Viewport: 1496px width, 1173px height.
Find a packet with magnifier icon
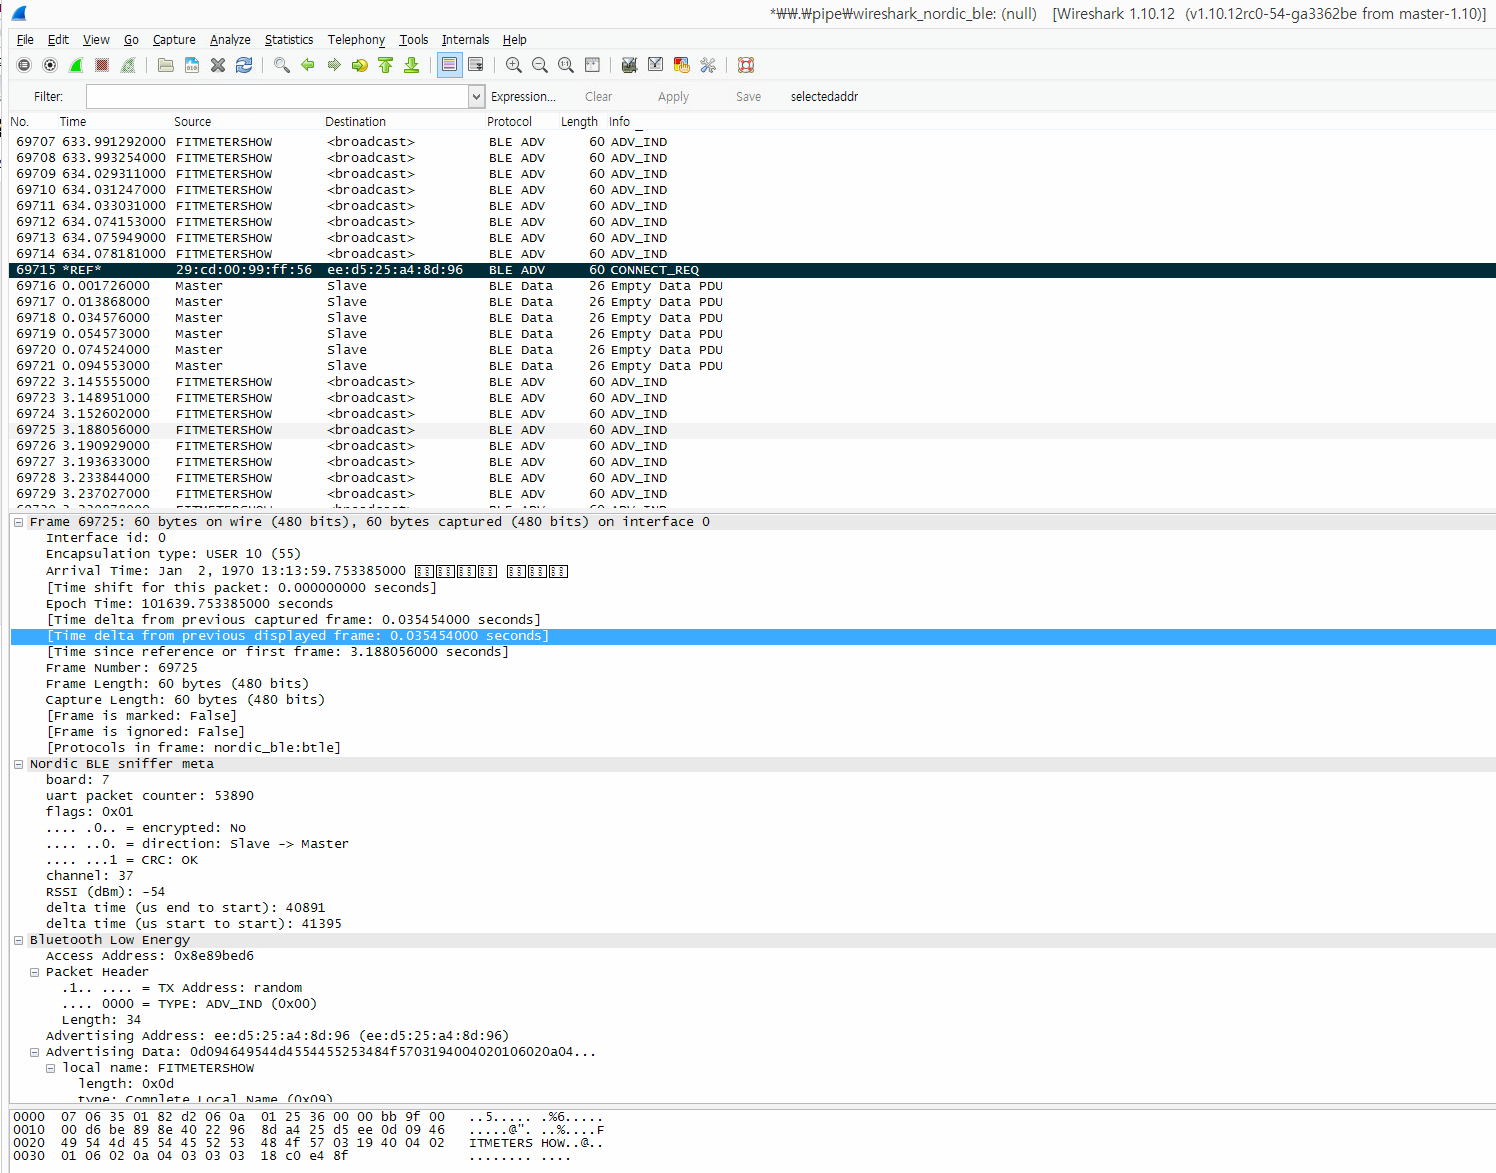click(282, 65)
